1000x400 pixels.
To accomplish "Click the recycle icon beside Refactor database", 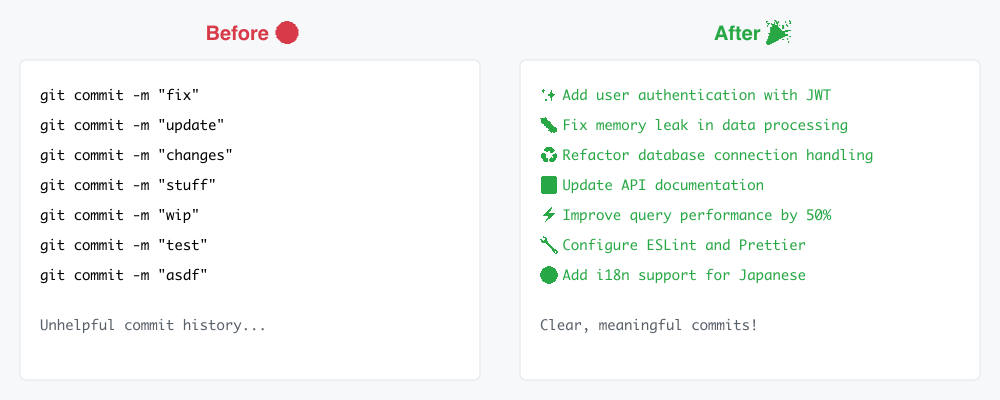I will click(548, 155).
